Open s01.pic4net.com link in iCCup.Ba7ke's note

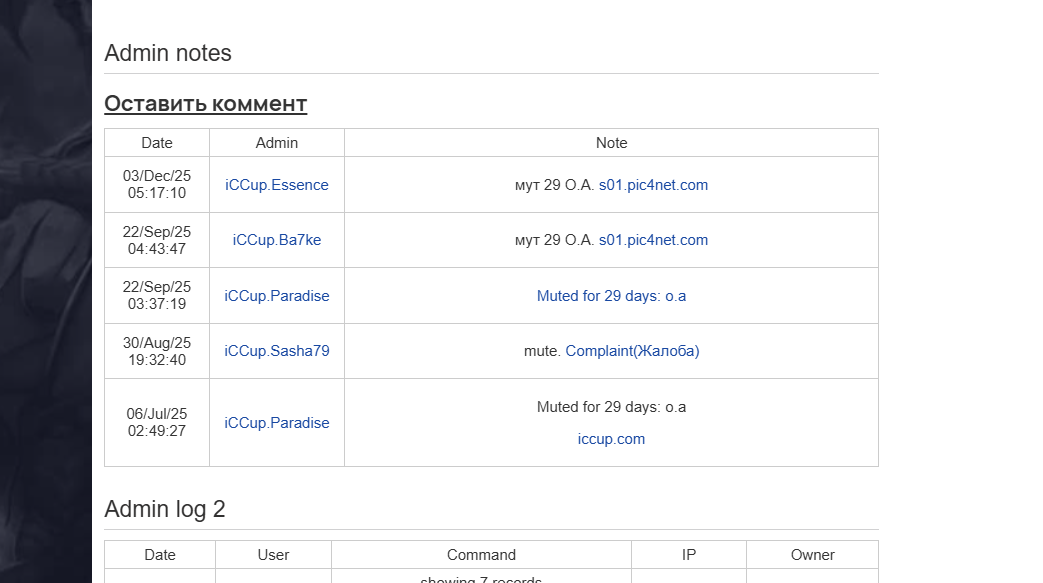pos(653,240)
